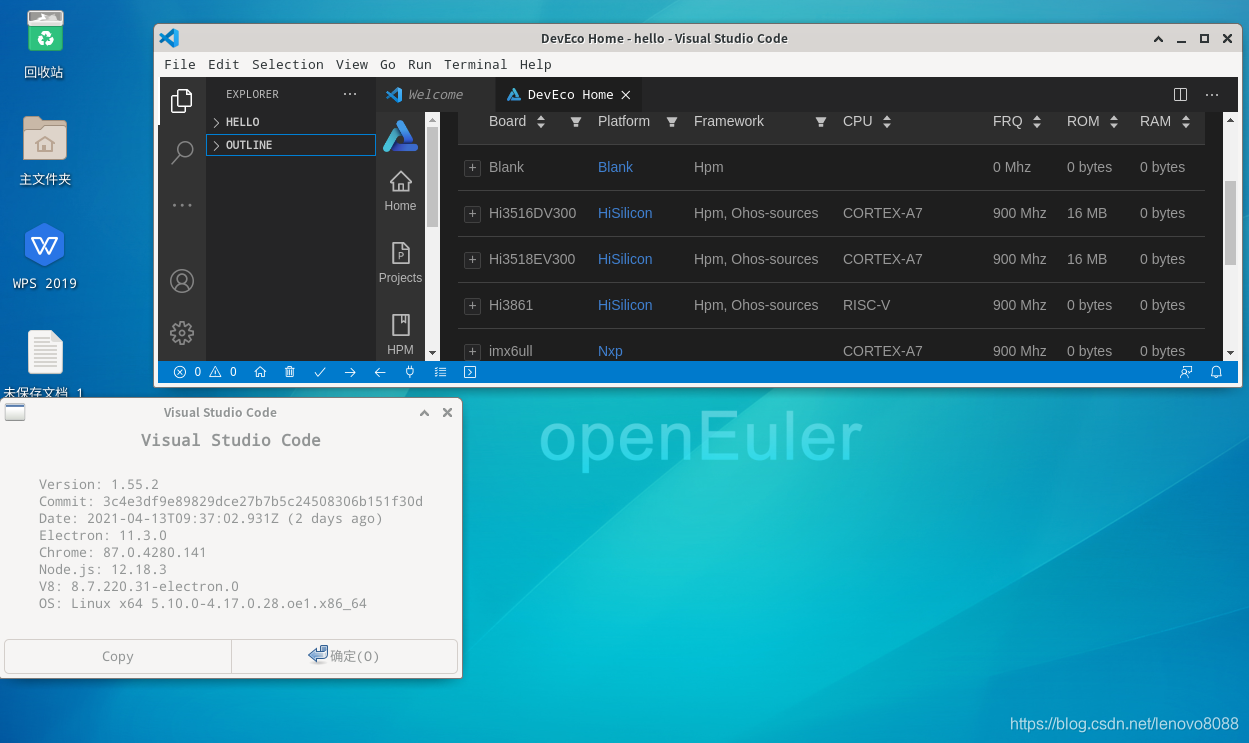1249x743 pixels.
Task: Show additional views ellipsis in activity bar
Action: [182, 205]
